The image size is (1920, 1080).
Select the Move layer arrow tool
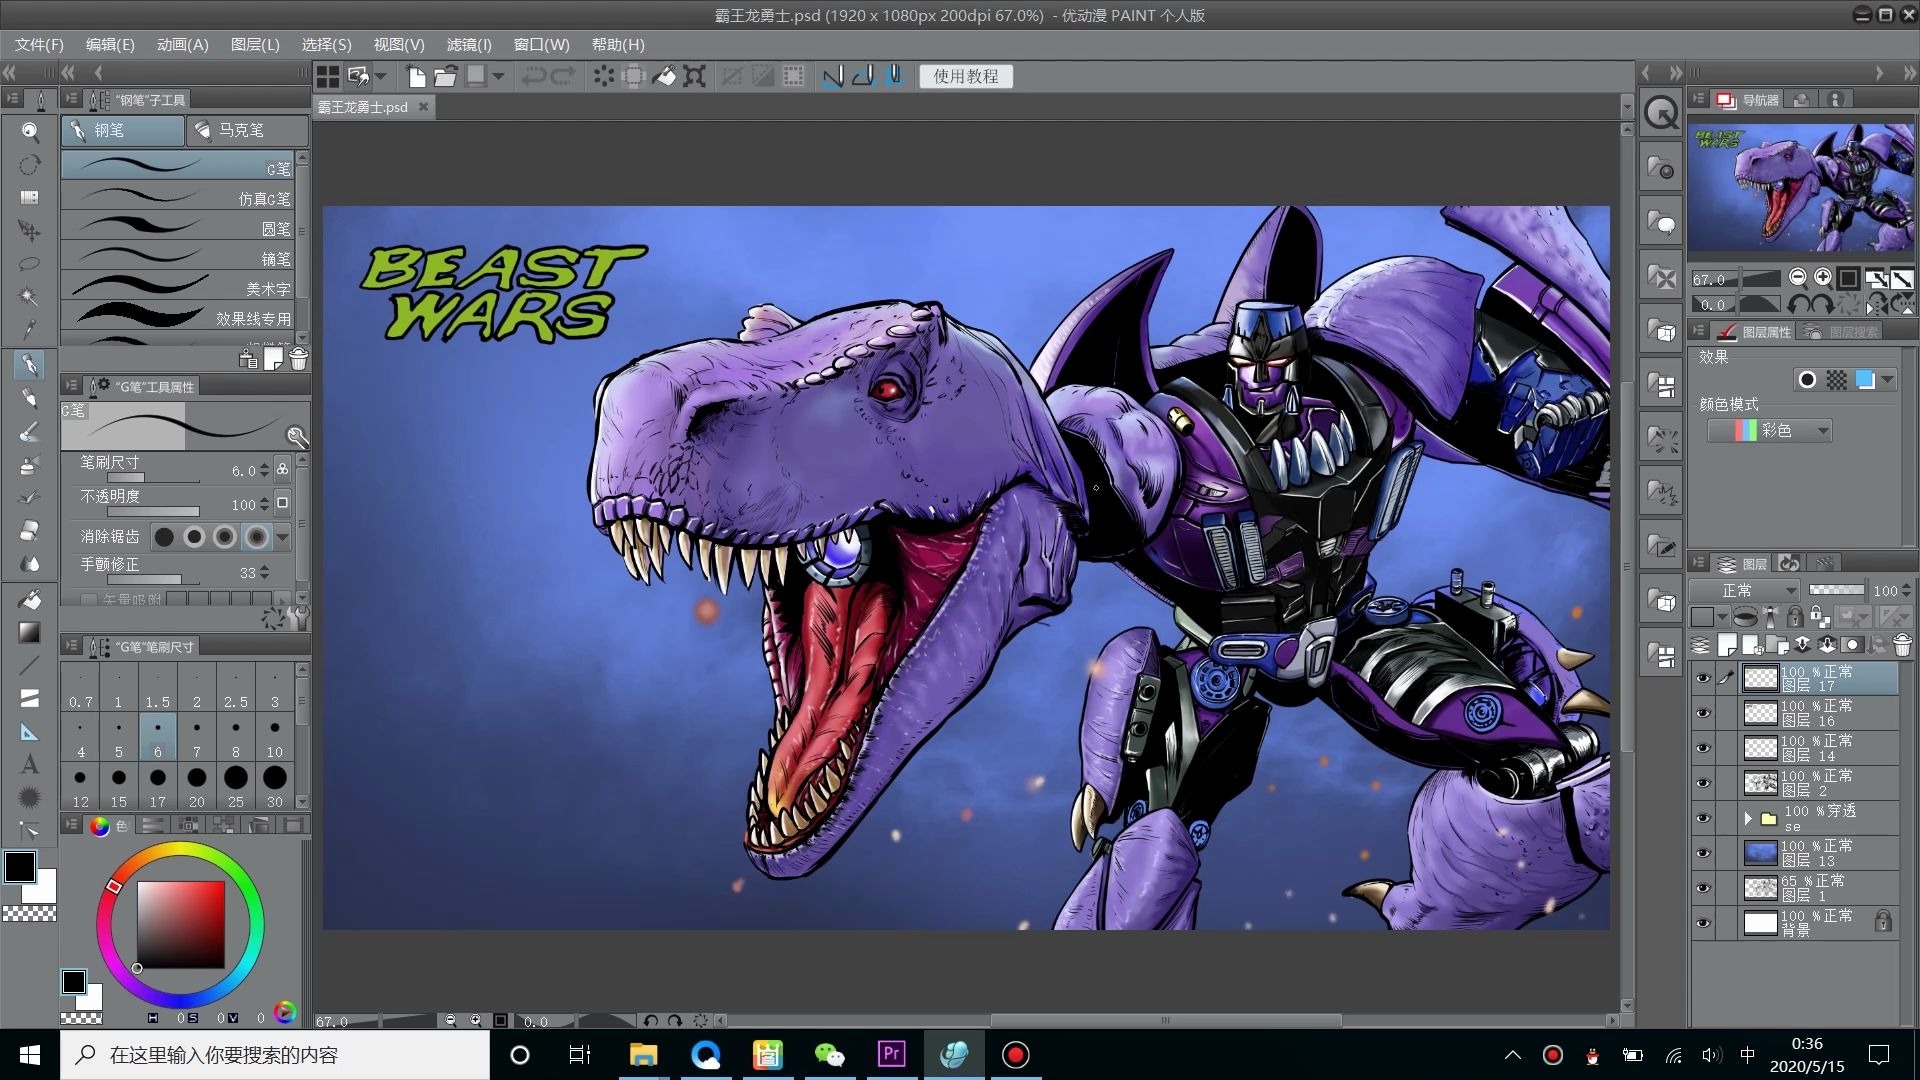(x=30, y=231)
